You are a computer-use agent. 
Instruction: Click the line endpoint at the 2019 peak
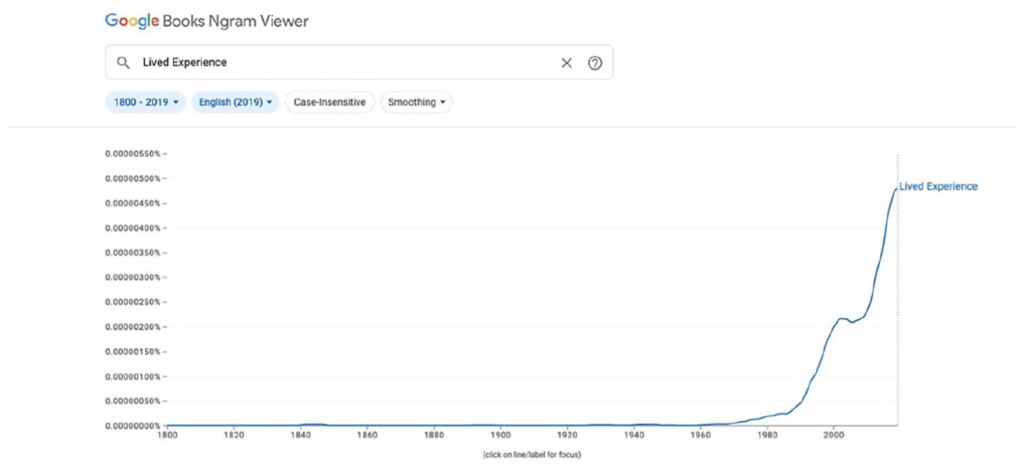point(896,188)
